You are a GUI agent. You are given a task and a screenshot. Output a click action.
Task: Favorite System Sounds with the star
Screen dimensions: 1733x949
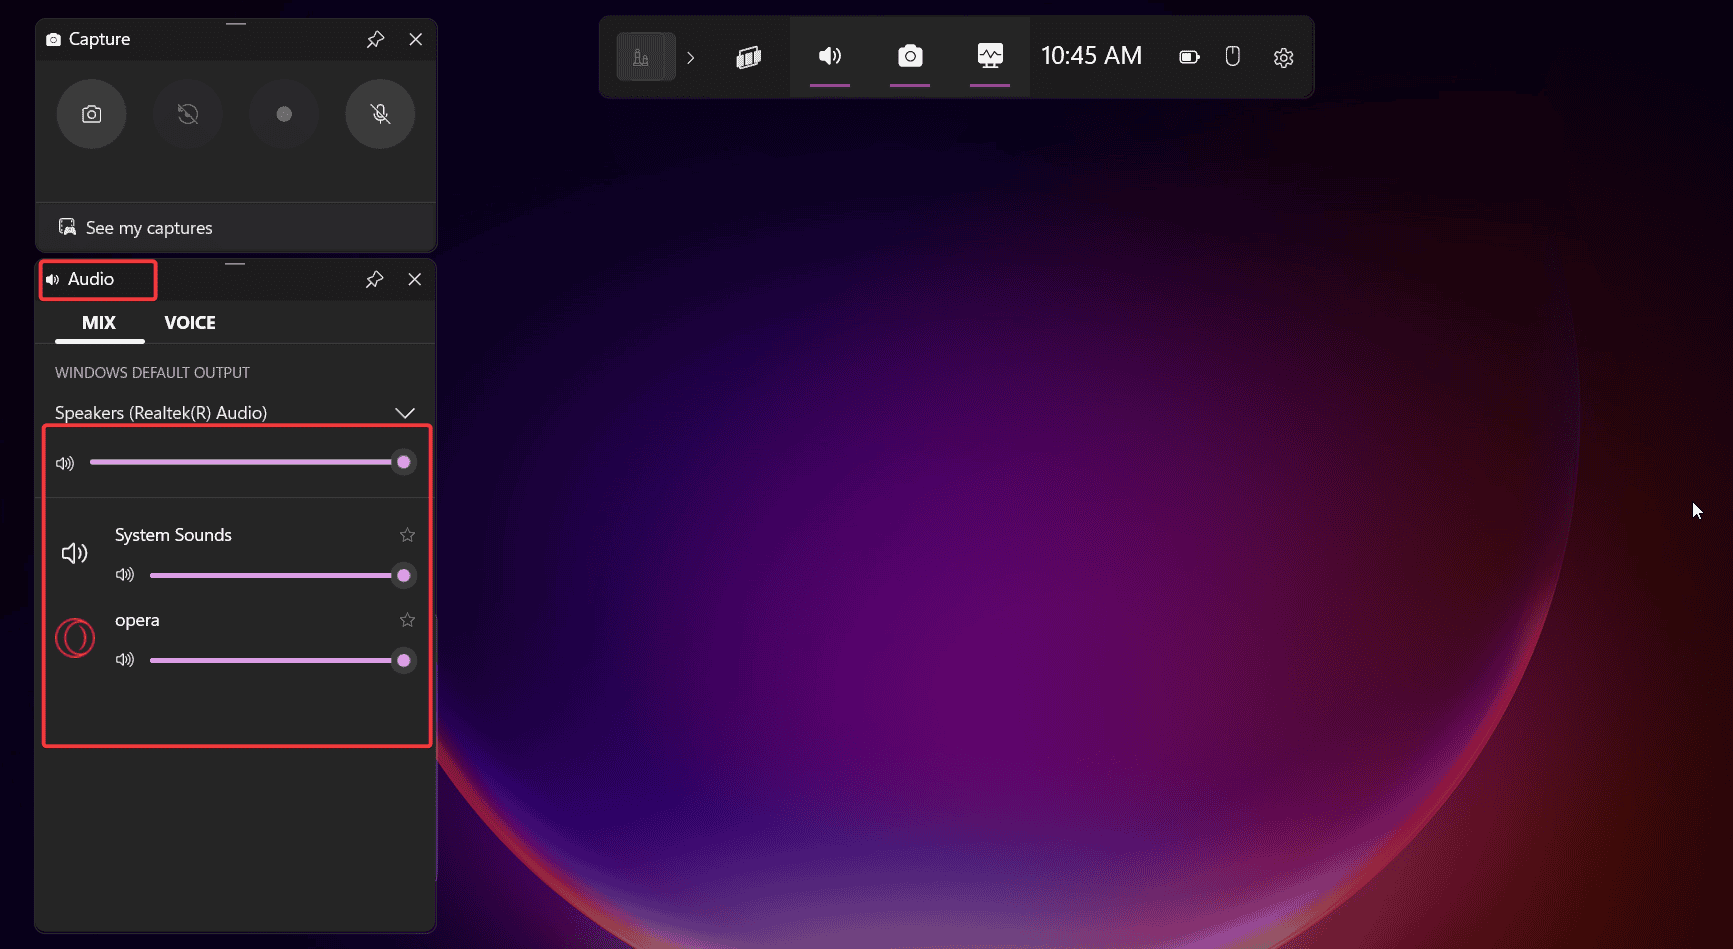click(x=407, y=535)
